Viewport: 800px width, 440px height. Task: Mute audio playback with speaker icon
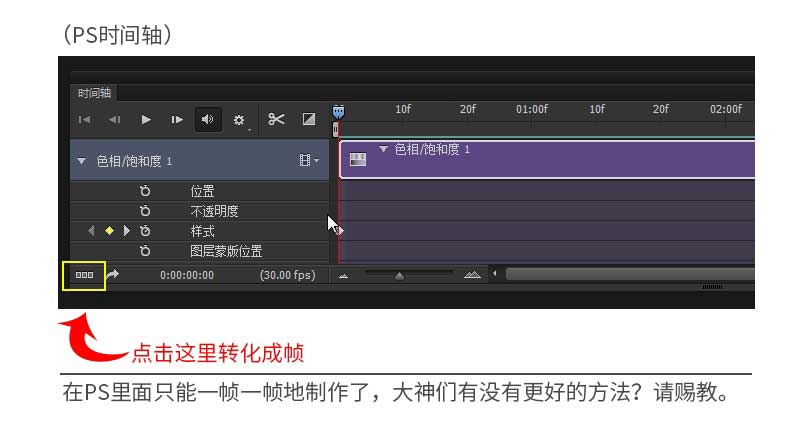[208, 119]
